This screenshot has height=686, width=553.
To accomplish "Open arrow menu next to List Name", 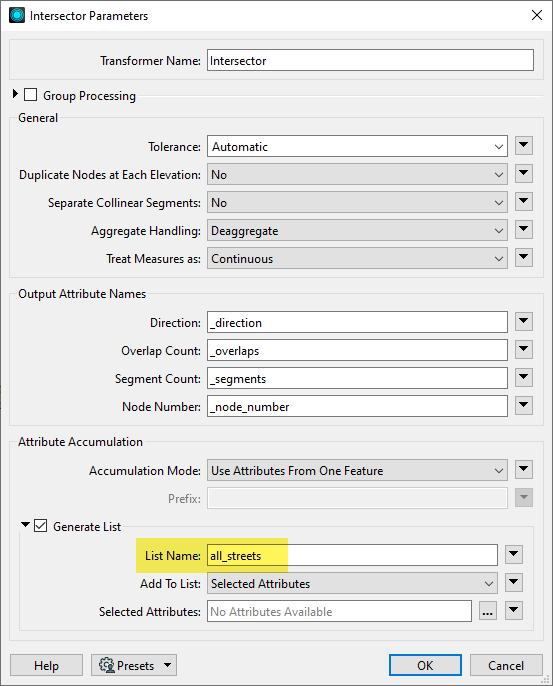I will pyautogui.click(x=514, y=554).
